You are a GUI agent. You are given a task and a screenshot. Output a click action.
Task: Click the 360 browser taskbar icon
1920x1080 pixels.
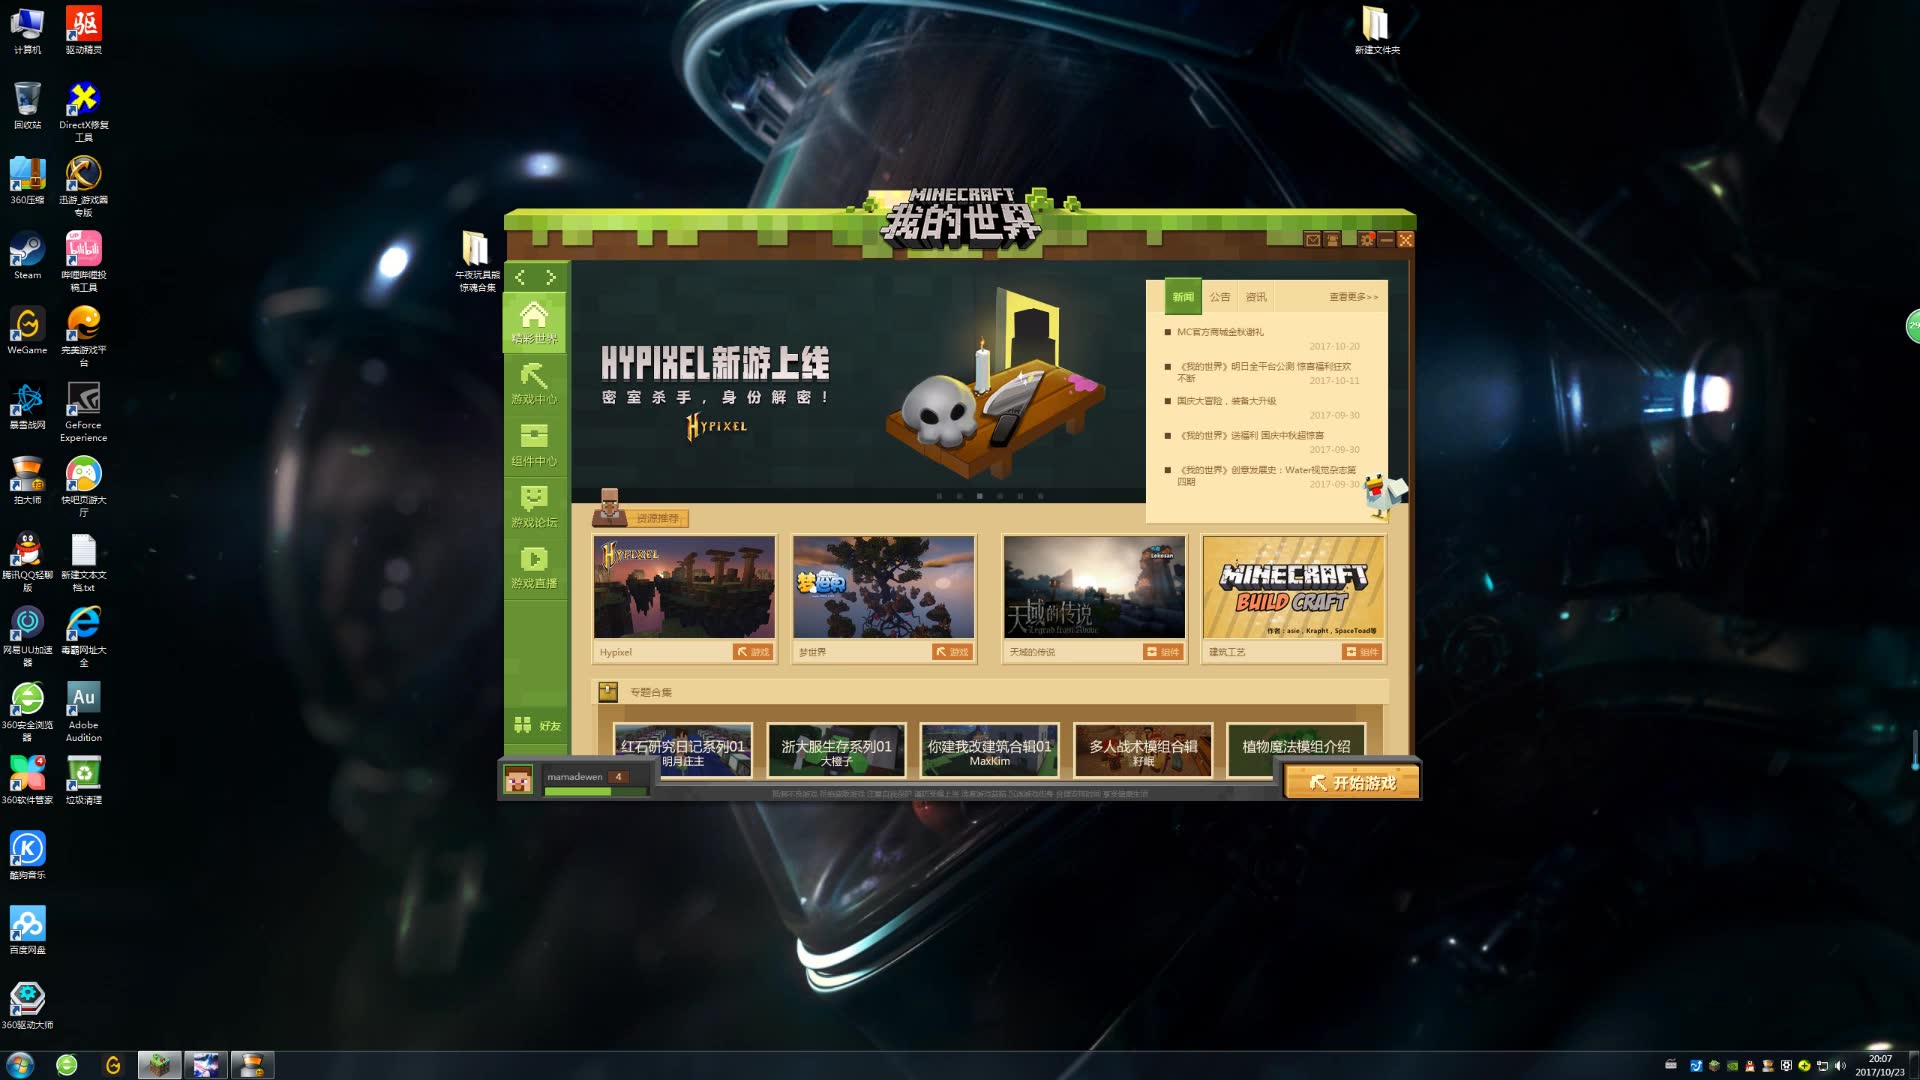point(67,1065)
